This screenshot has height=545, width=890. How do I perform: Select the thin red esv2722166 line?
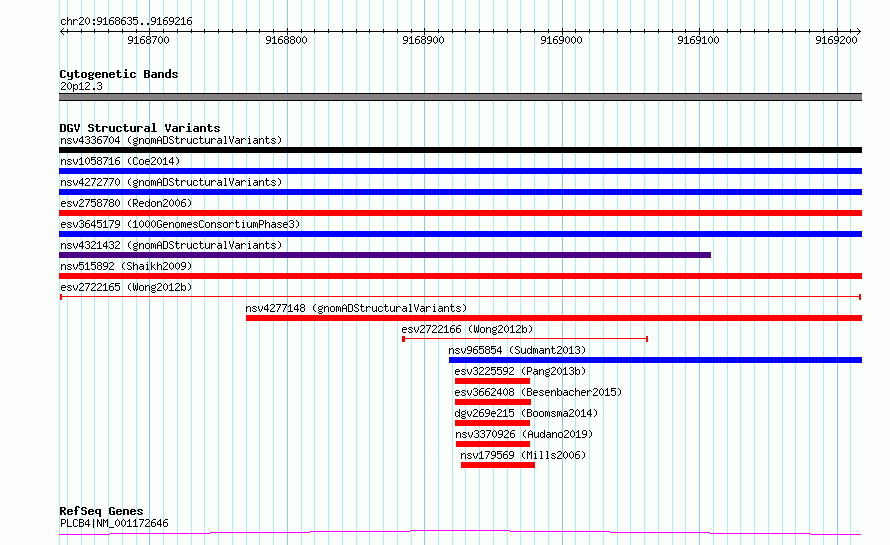pos(525,339)
